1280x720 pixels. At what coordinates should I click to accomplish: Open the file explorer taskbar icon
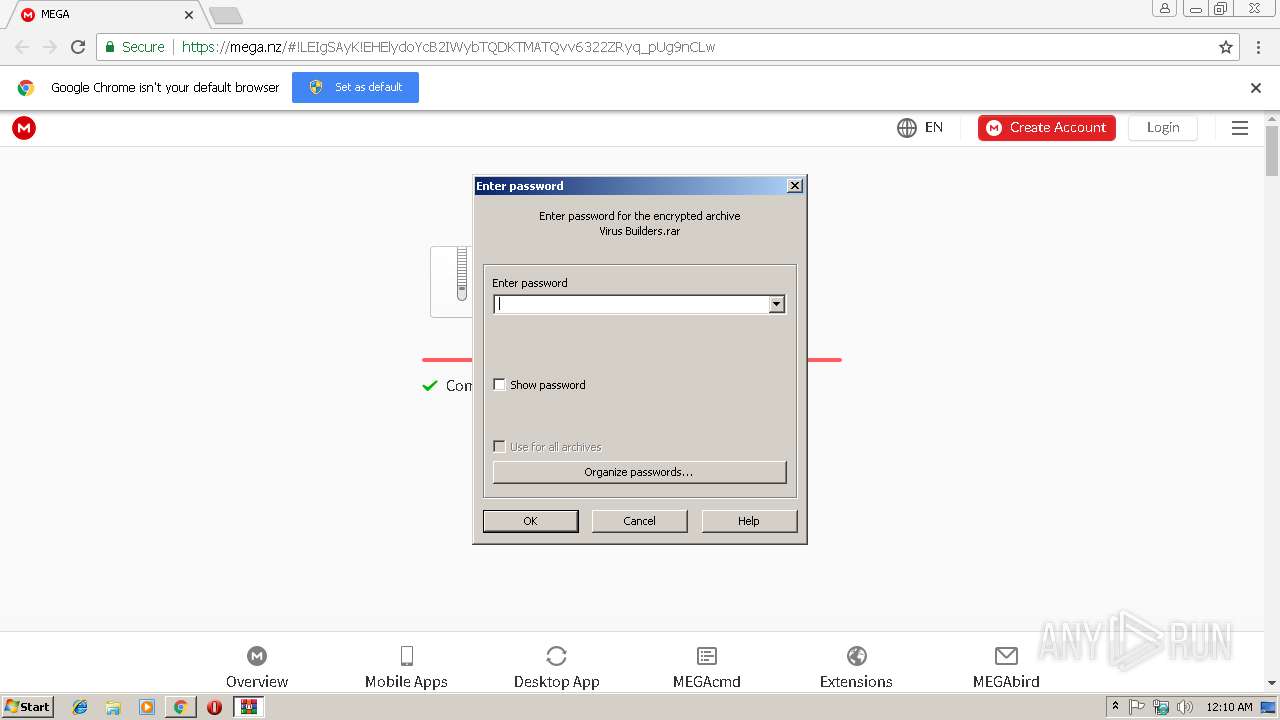(x=113, y=707)
